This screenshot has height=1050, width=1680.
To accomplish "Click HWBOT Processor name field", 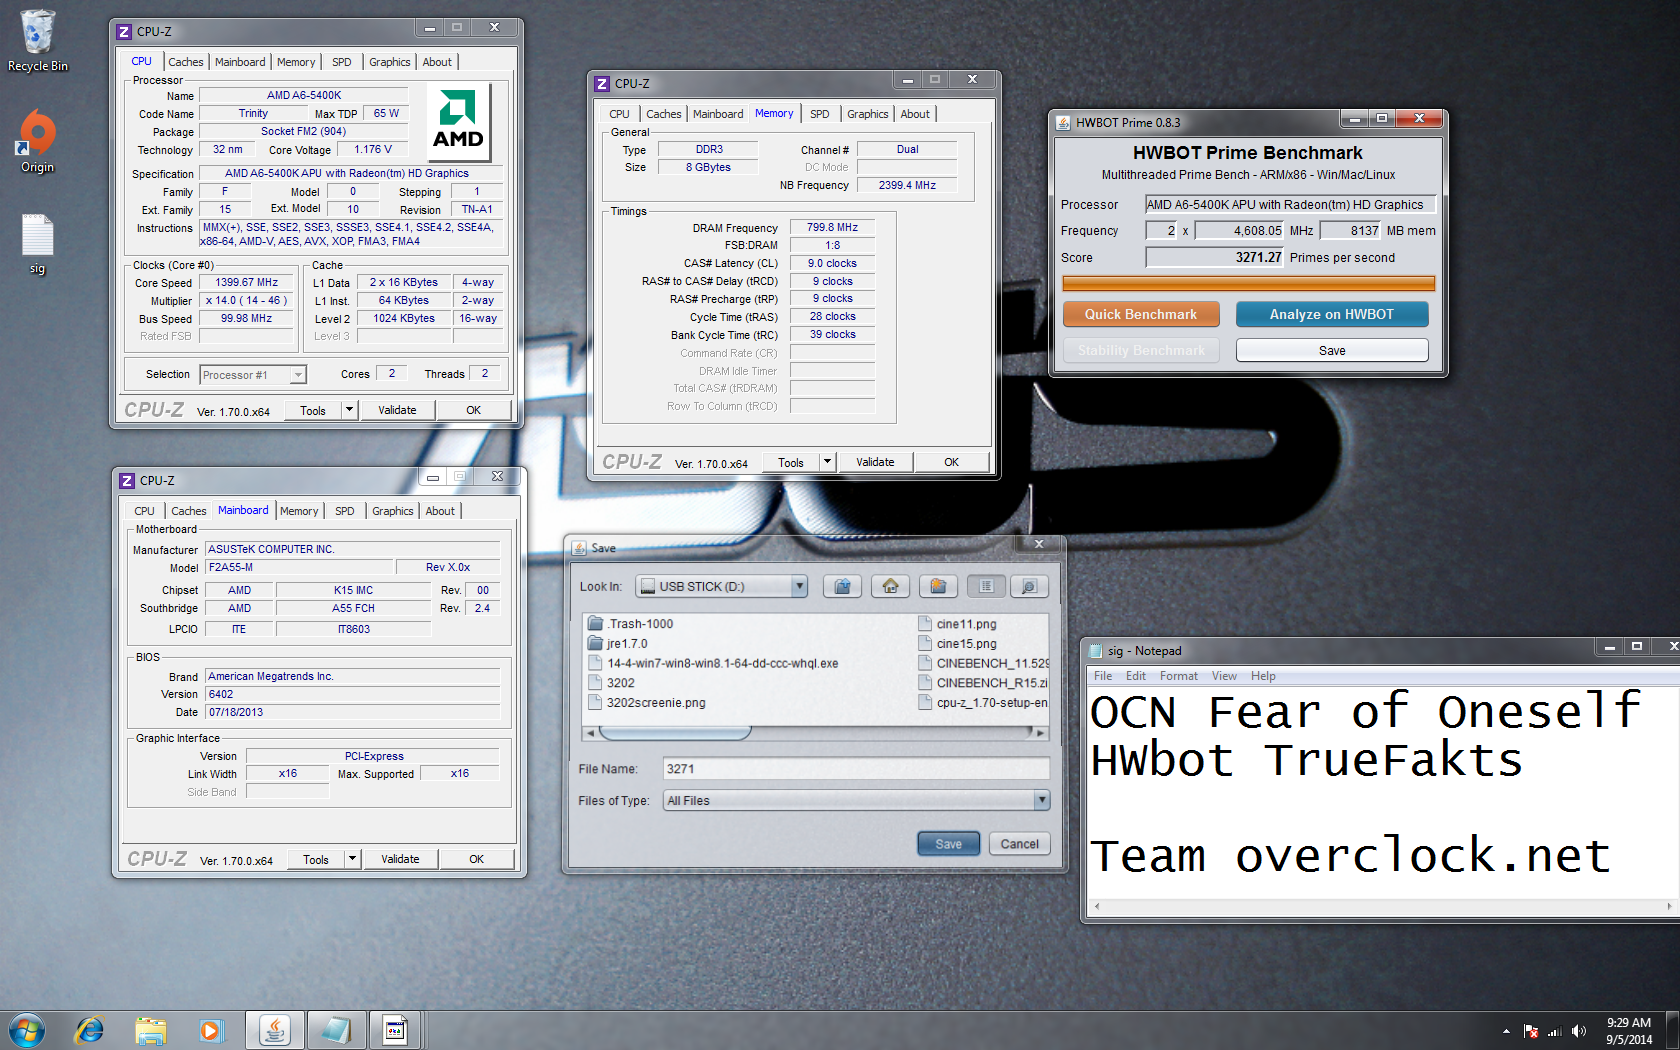I will click(1290, 204).
